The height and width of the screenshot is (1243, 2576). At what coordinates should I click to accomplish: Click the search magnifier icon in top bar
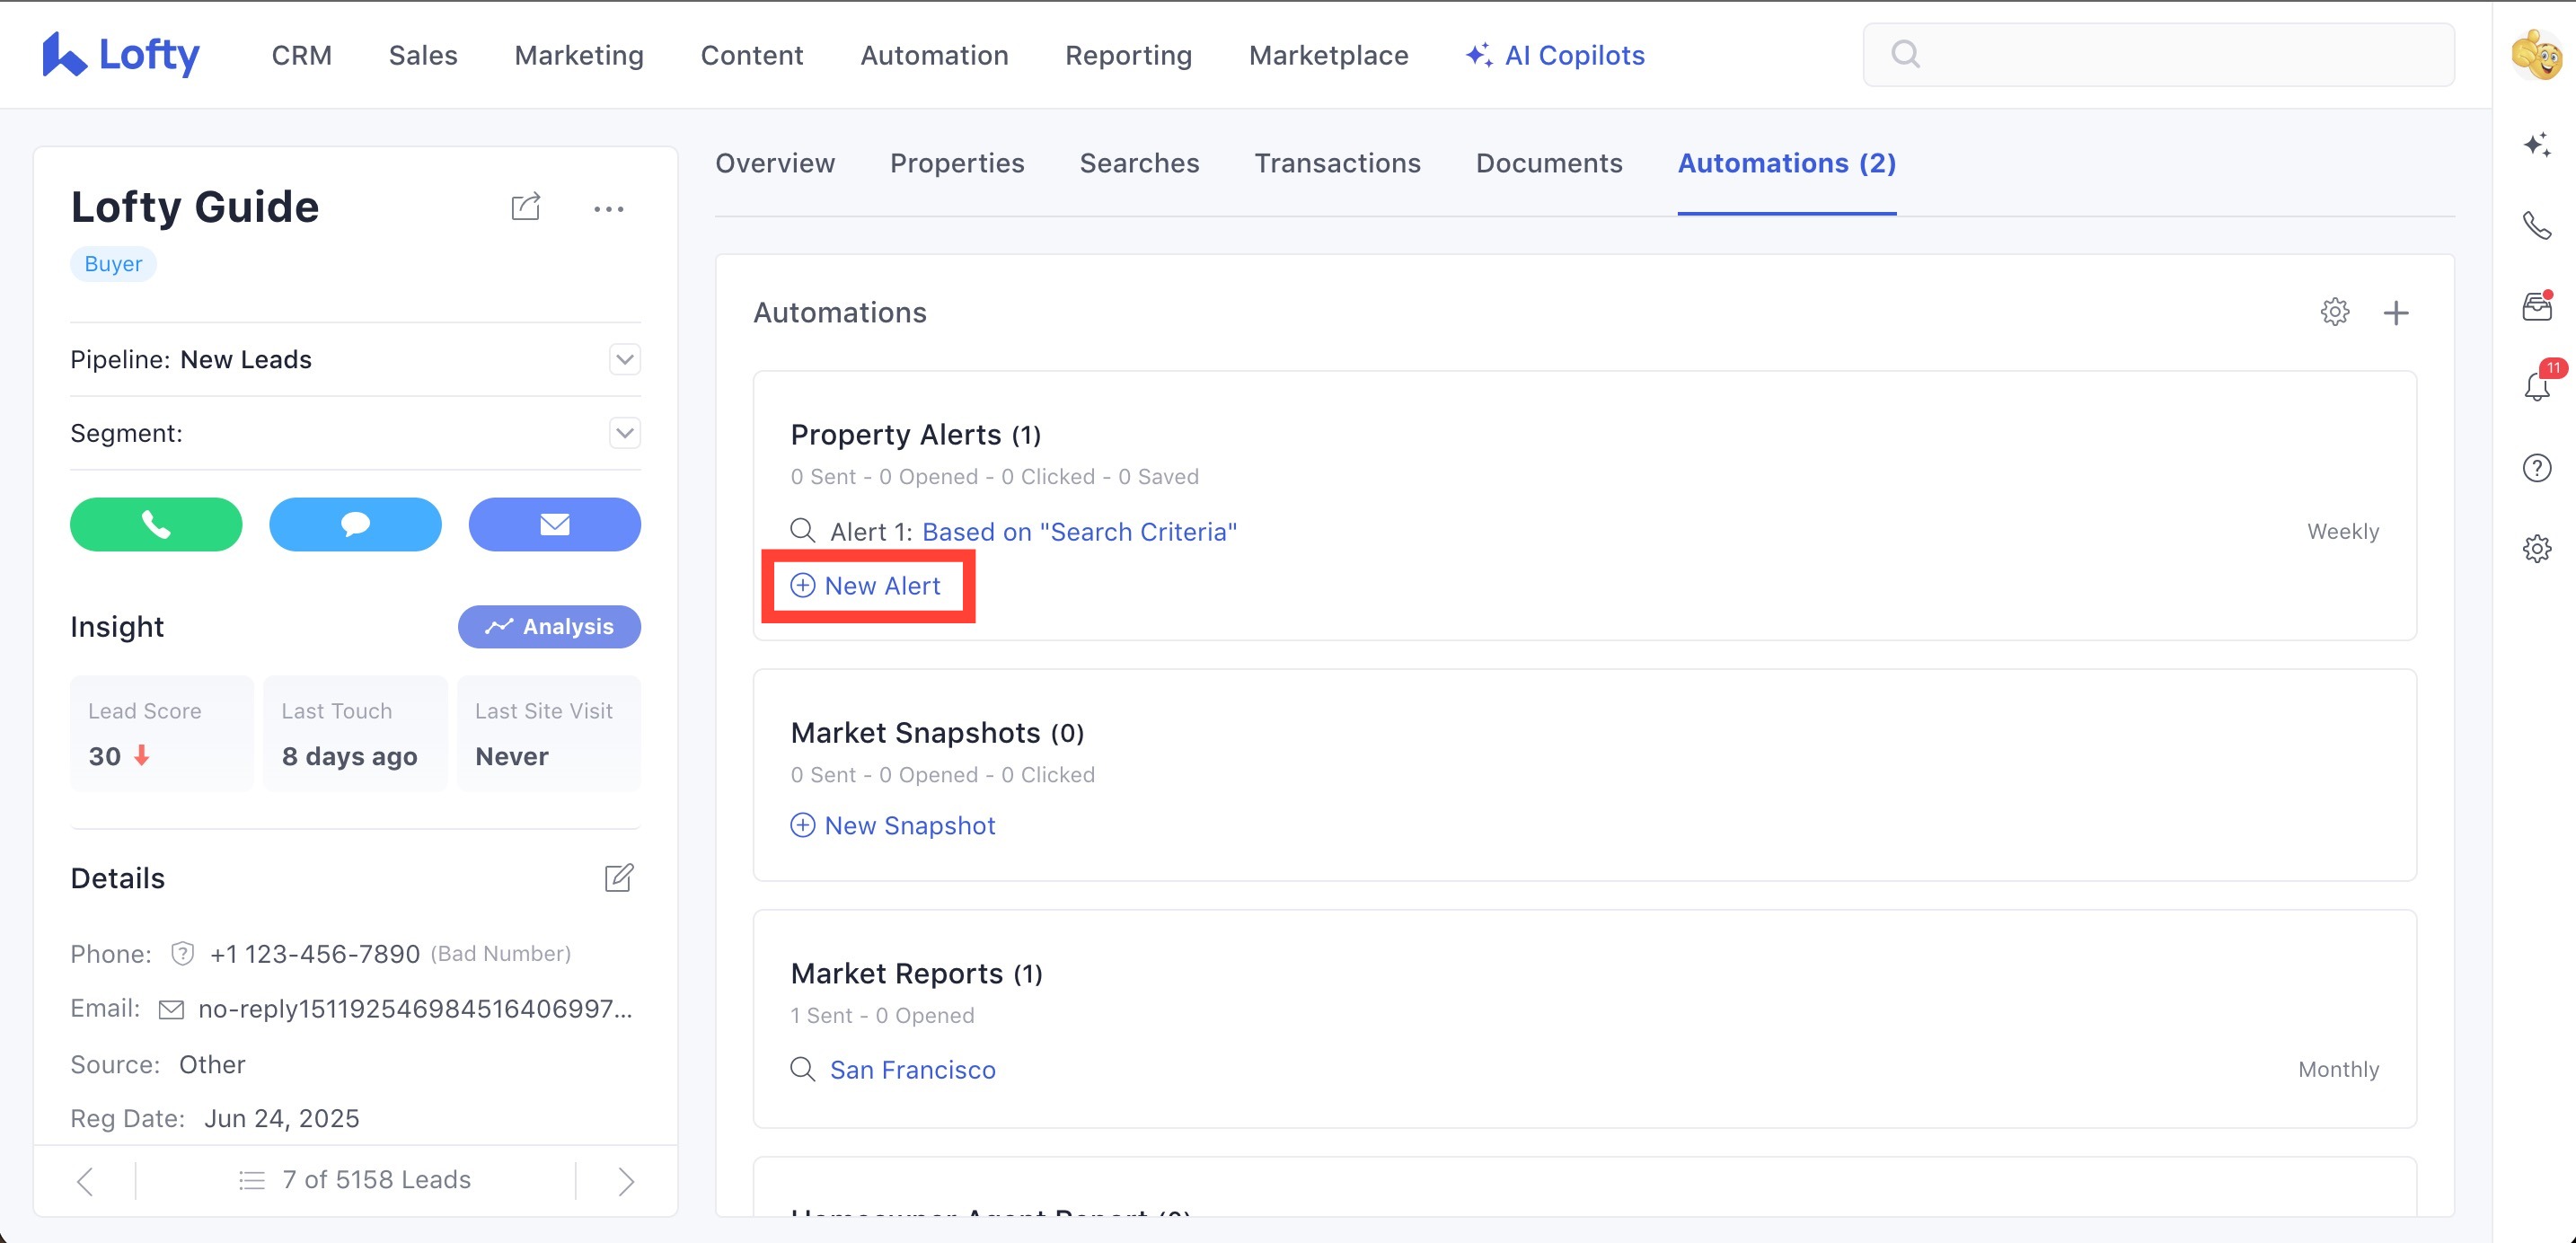[x=1906, y=54]
